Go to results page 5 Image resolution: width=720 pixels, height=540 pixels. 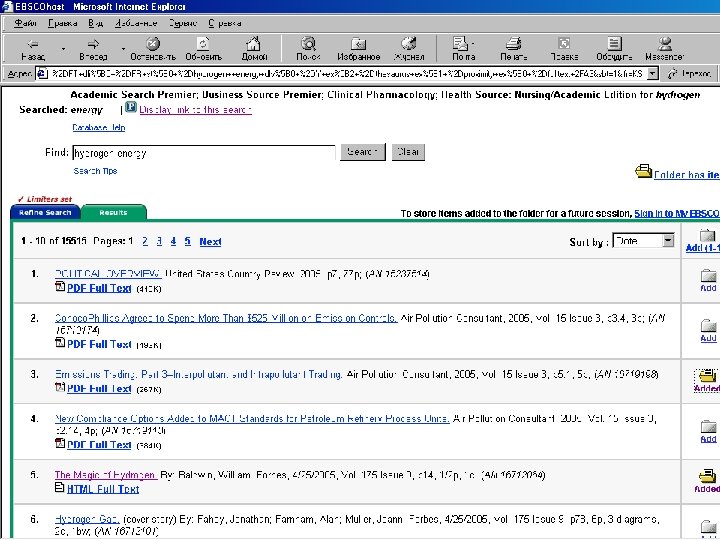point(187,241)
